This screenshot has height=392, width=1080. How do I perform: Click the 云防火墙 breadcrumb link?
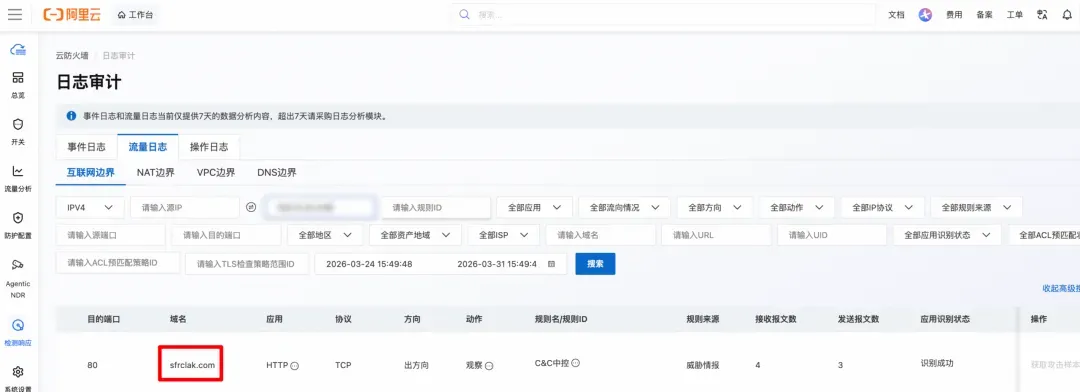pos(72,55)
